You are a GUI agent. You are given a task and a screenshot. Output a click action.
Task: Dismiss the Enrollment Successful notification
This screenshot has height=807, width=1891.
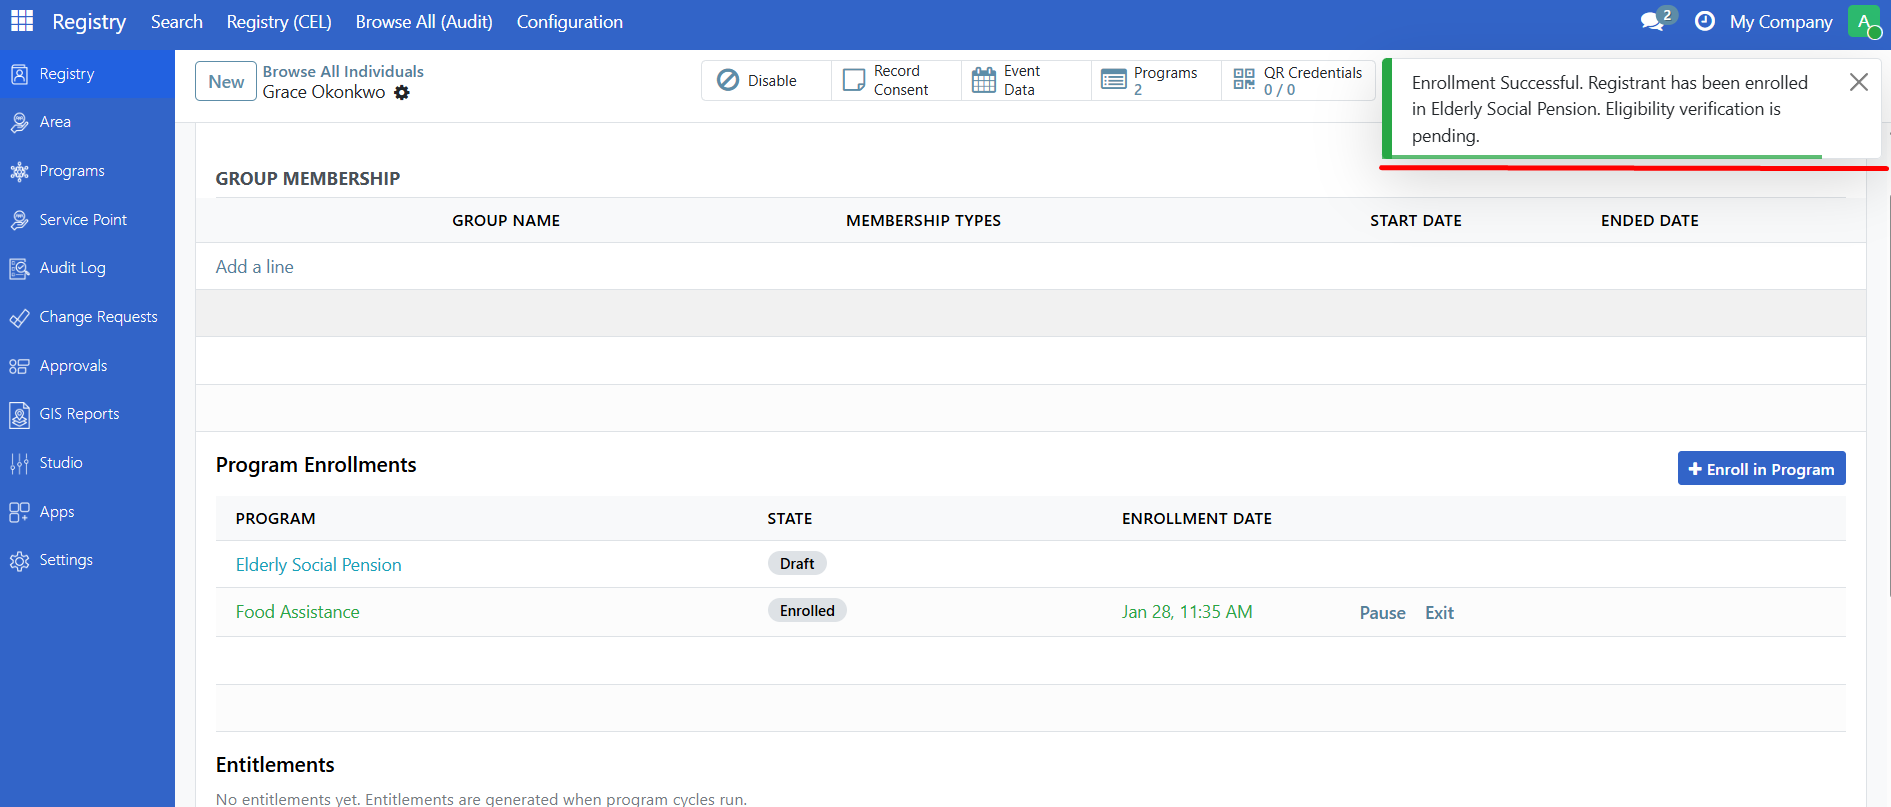tap(1858, 82)
